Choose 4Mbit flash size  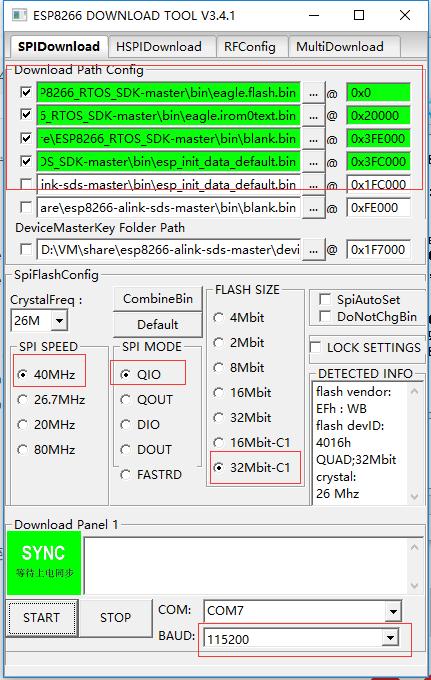[x=239, y=317]
